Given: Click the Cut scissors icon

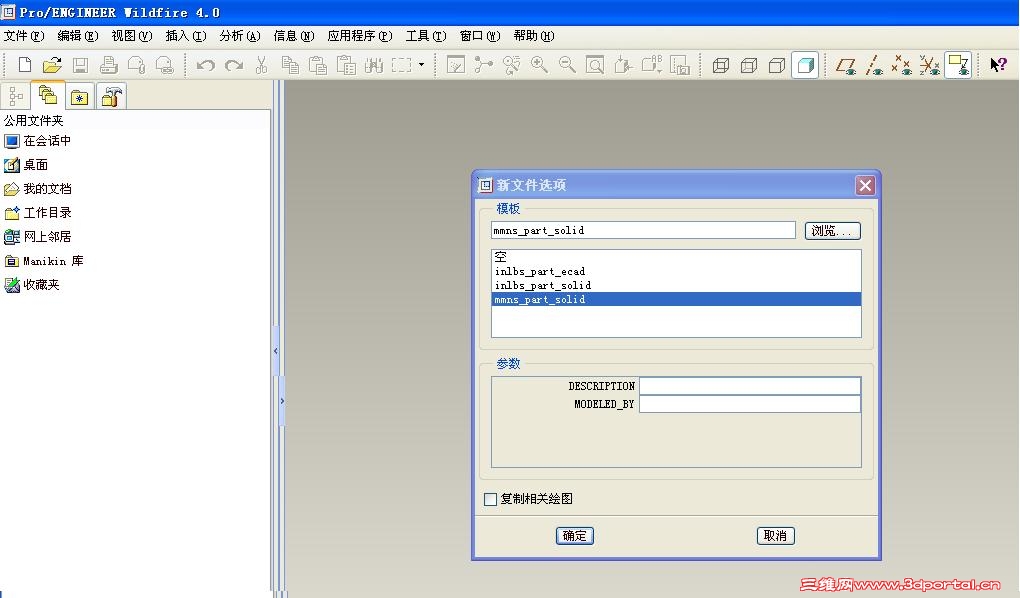Looking at the screenshot, I should 262,64.
